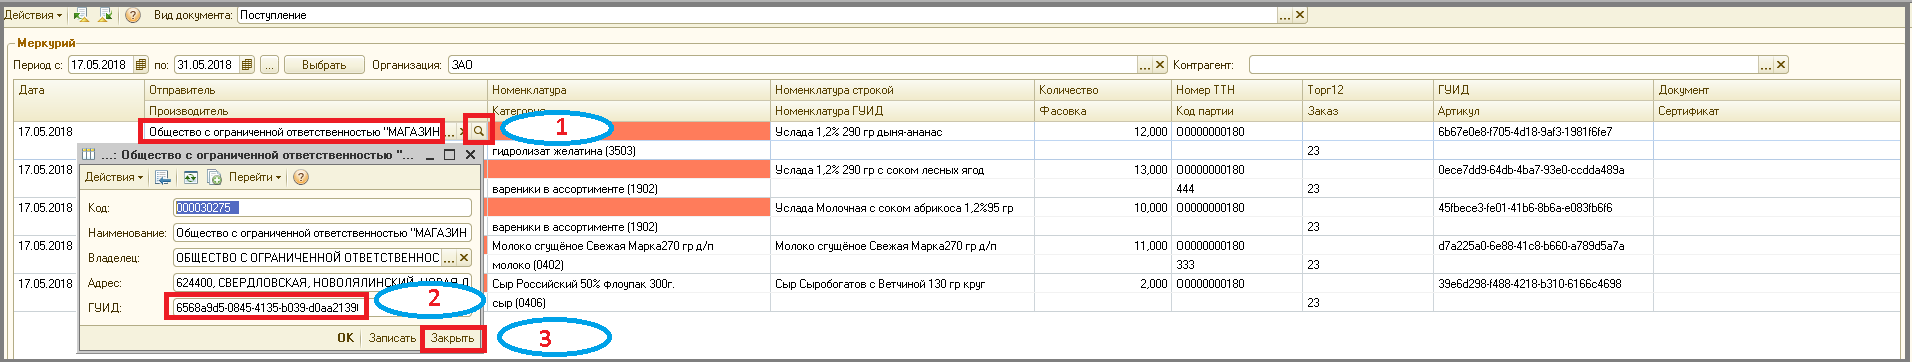Open selection list for Контрагент field

(x=1766, y=65)
